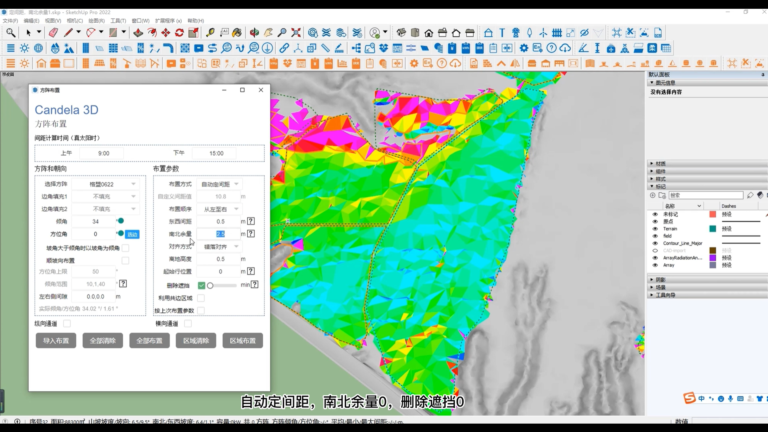Click the Terrain tag teal color swatch
This screenshot has height=432, width=768.
point(713,229)
